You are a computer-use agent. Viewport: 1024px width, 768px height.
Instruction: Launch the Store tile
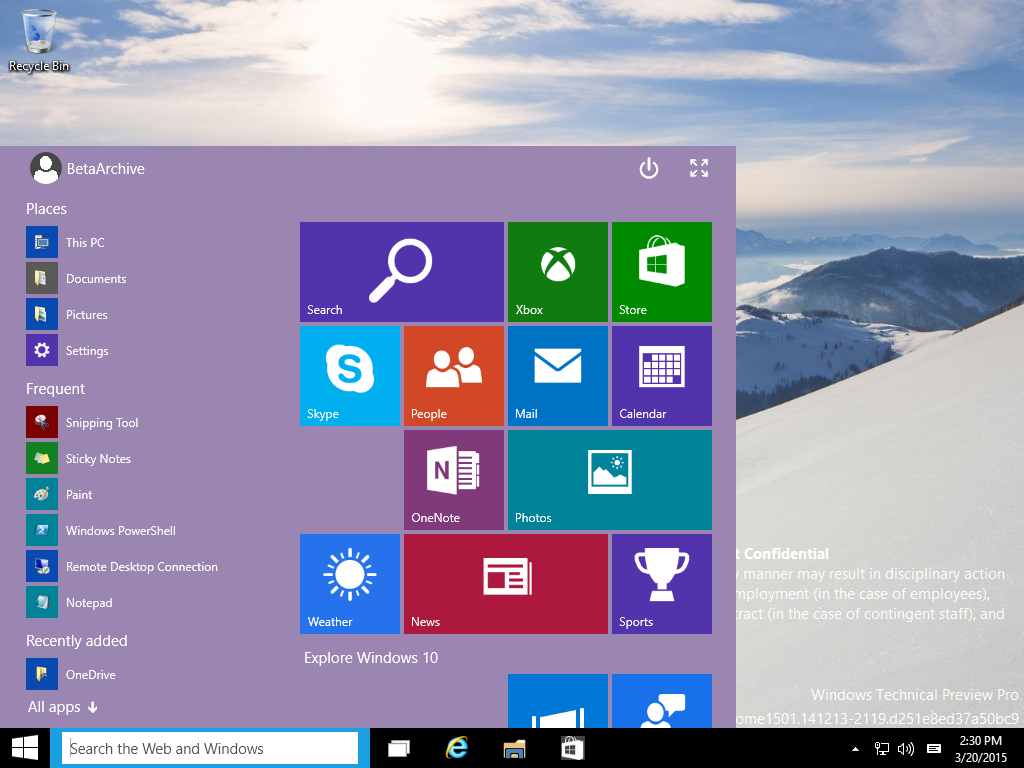(x=661, y=271)
